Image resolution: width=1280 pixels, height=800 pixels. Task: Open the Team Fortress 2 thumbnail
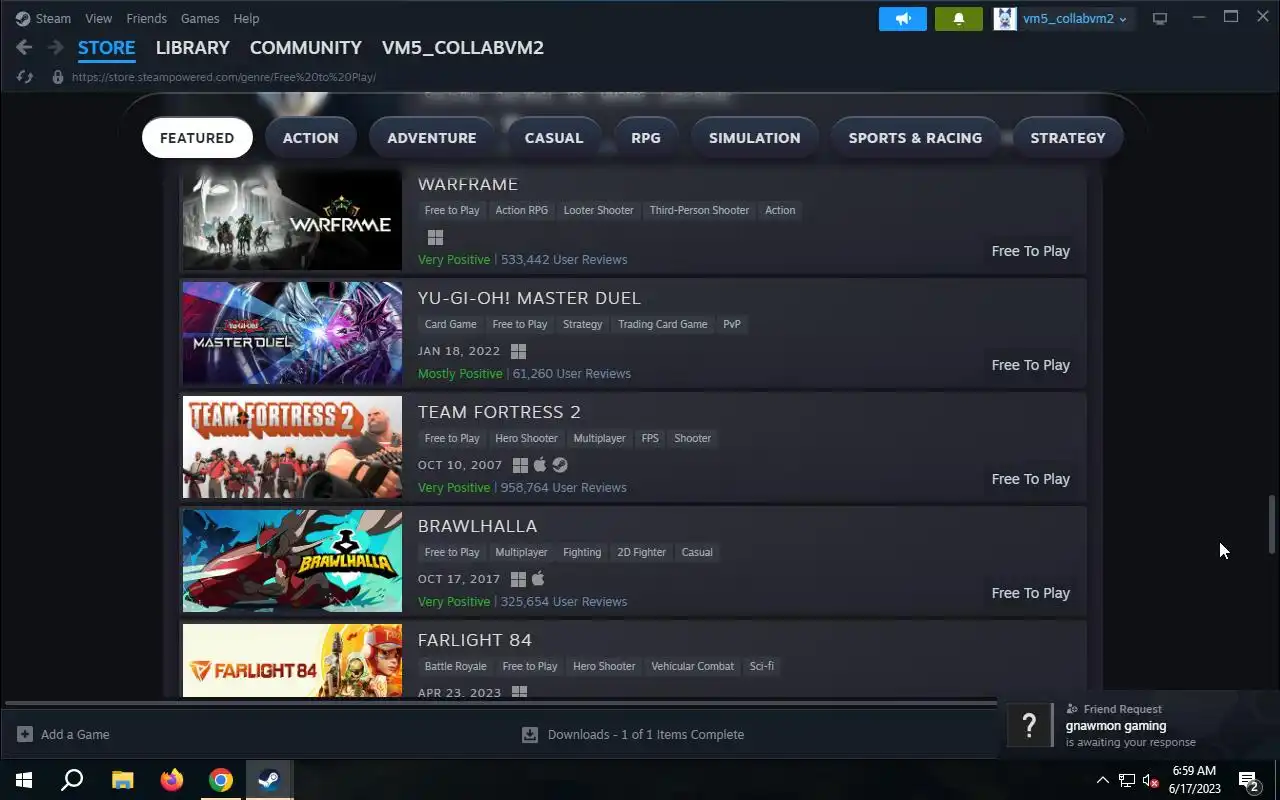point(292,447)
